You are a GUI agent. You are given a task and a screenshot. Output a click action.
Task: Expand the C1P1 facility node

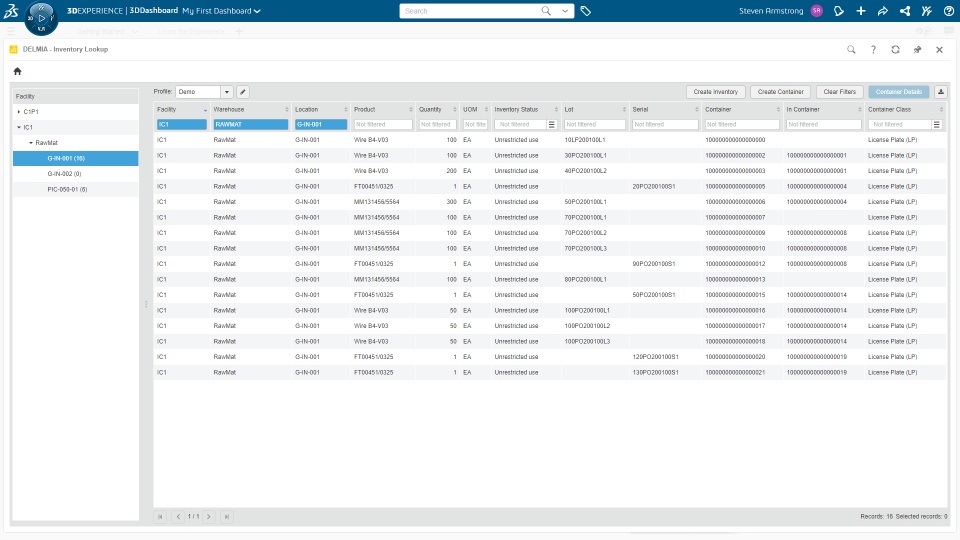coord(18,112)
